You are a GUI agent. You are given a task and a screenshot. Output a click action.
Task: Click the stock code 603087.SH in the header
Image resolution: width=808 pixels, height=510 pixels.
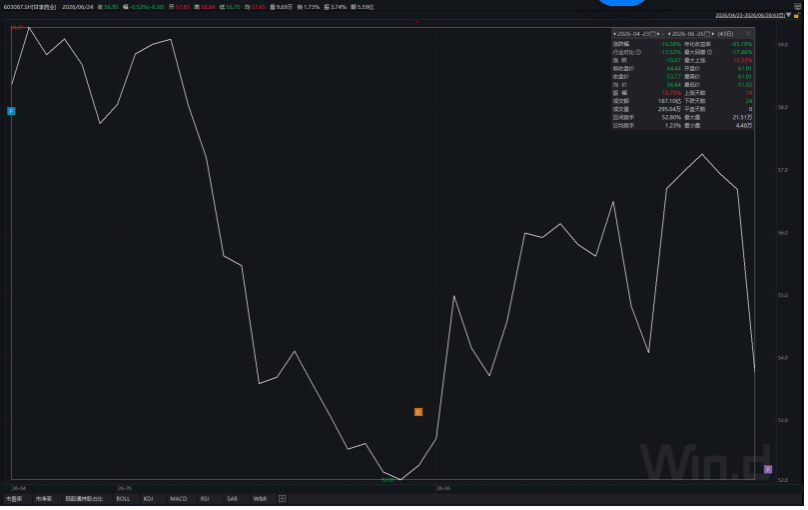(x=16, y=7)
